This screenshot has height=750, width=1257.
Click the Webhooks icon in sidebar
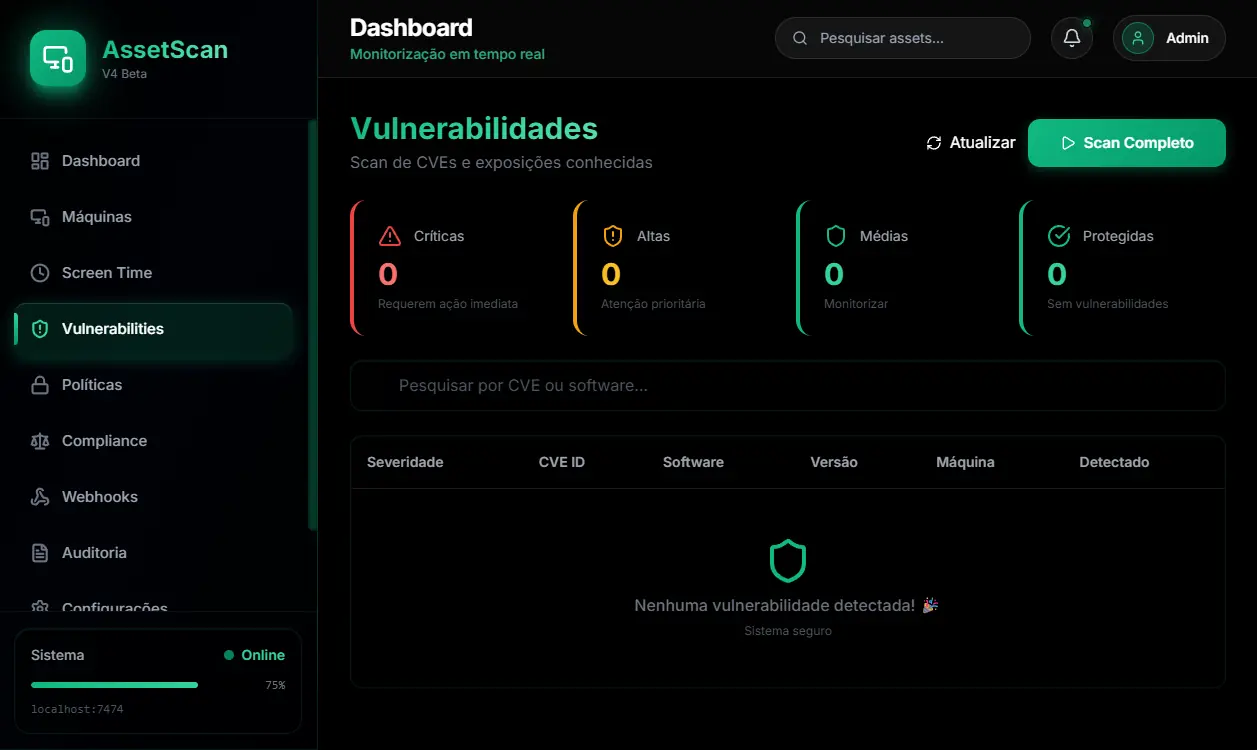tap(40, 497)
